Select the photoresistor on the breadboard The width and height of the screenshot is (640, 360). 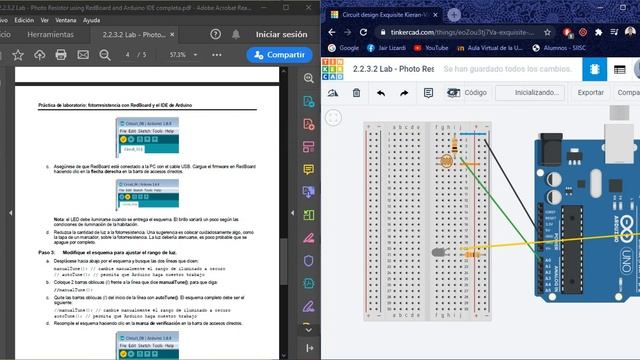tap(447, 161)
